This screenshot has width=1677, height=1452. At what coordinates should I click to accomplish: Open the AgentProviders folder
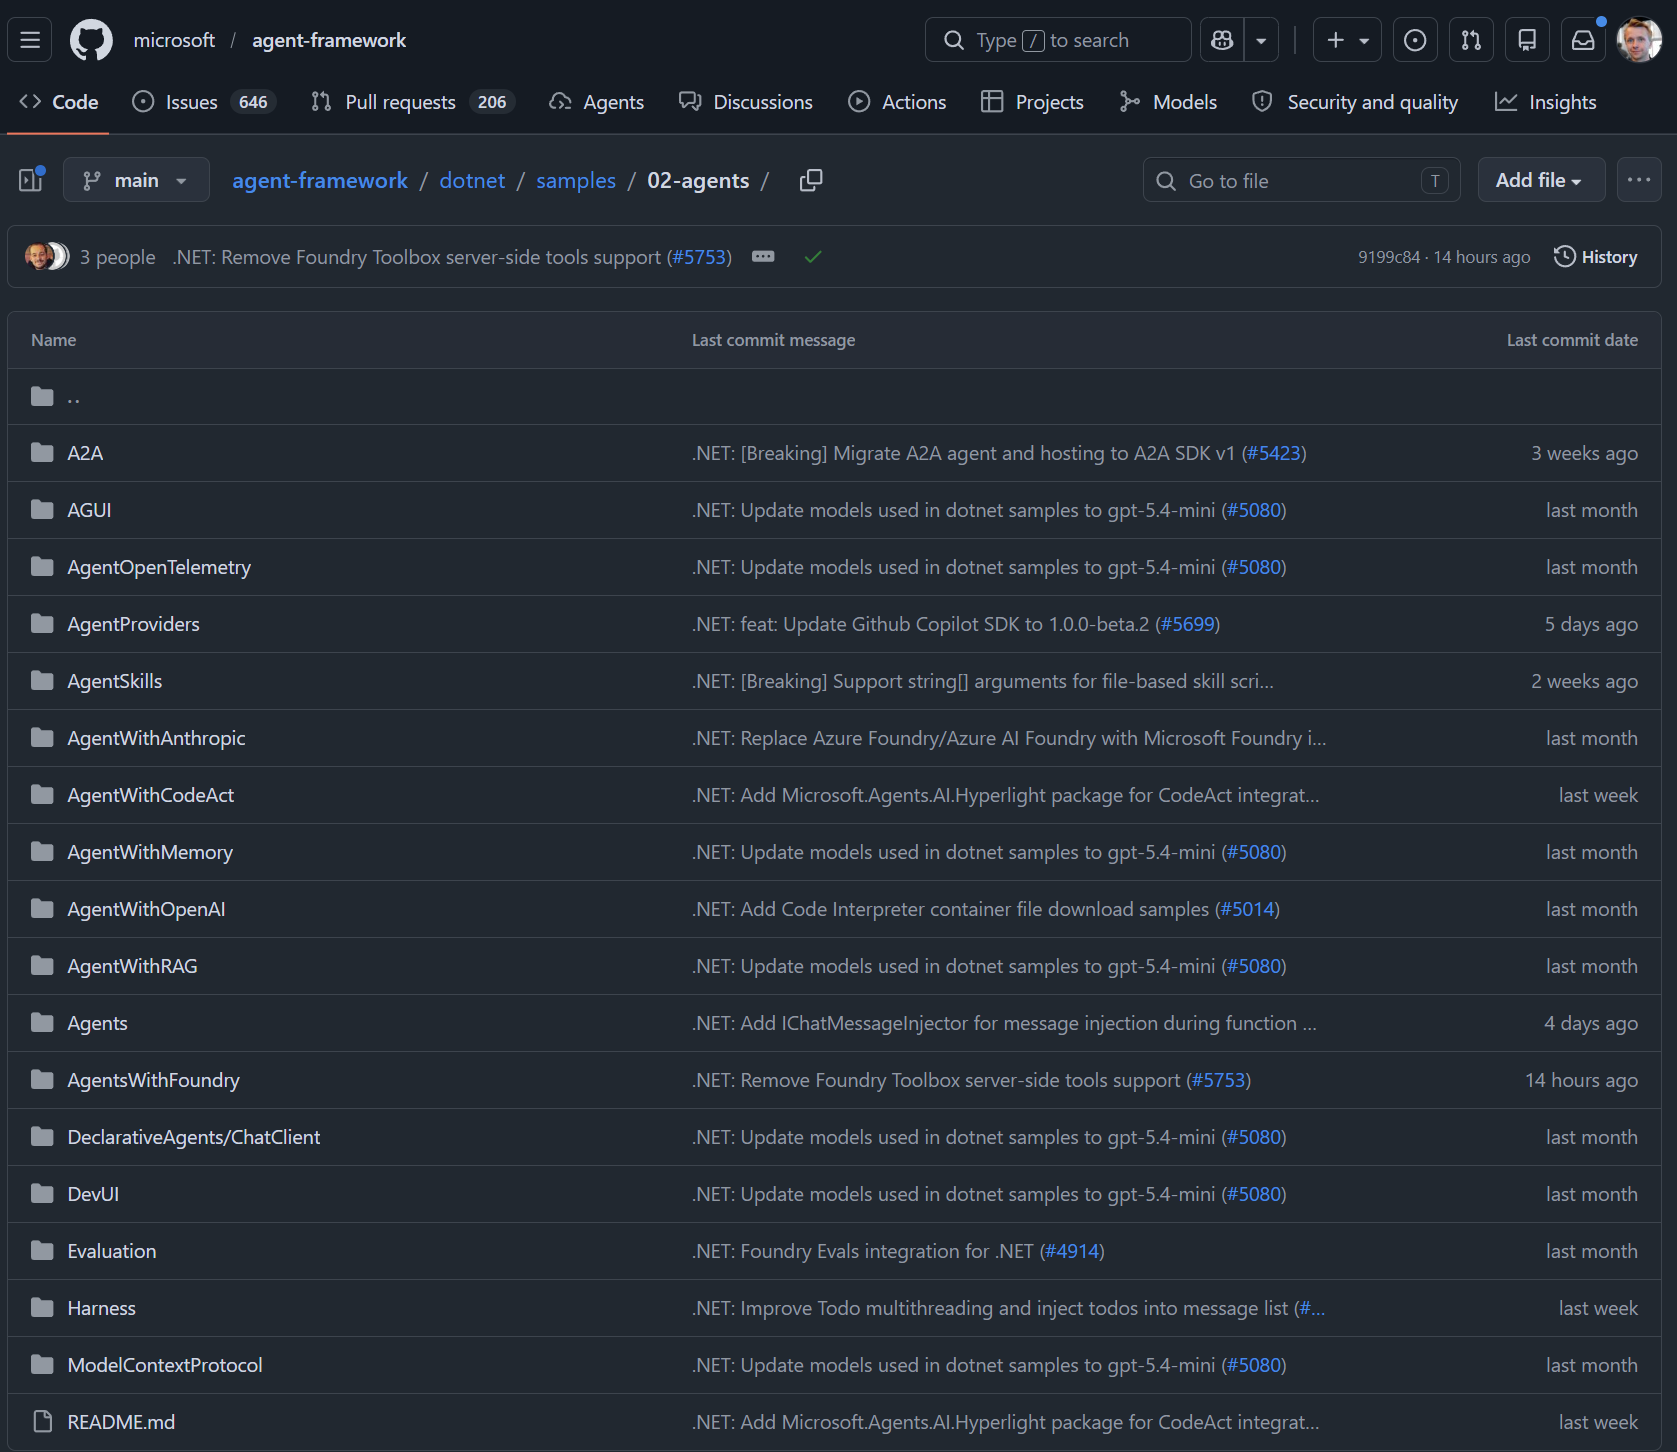click(x=133, y=624)
